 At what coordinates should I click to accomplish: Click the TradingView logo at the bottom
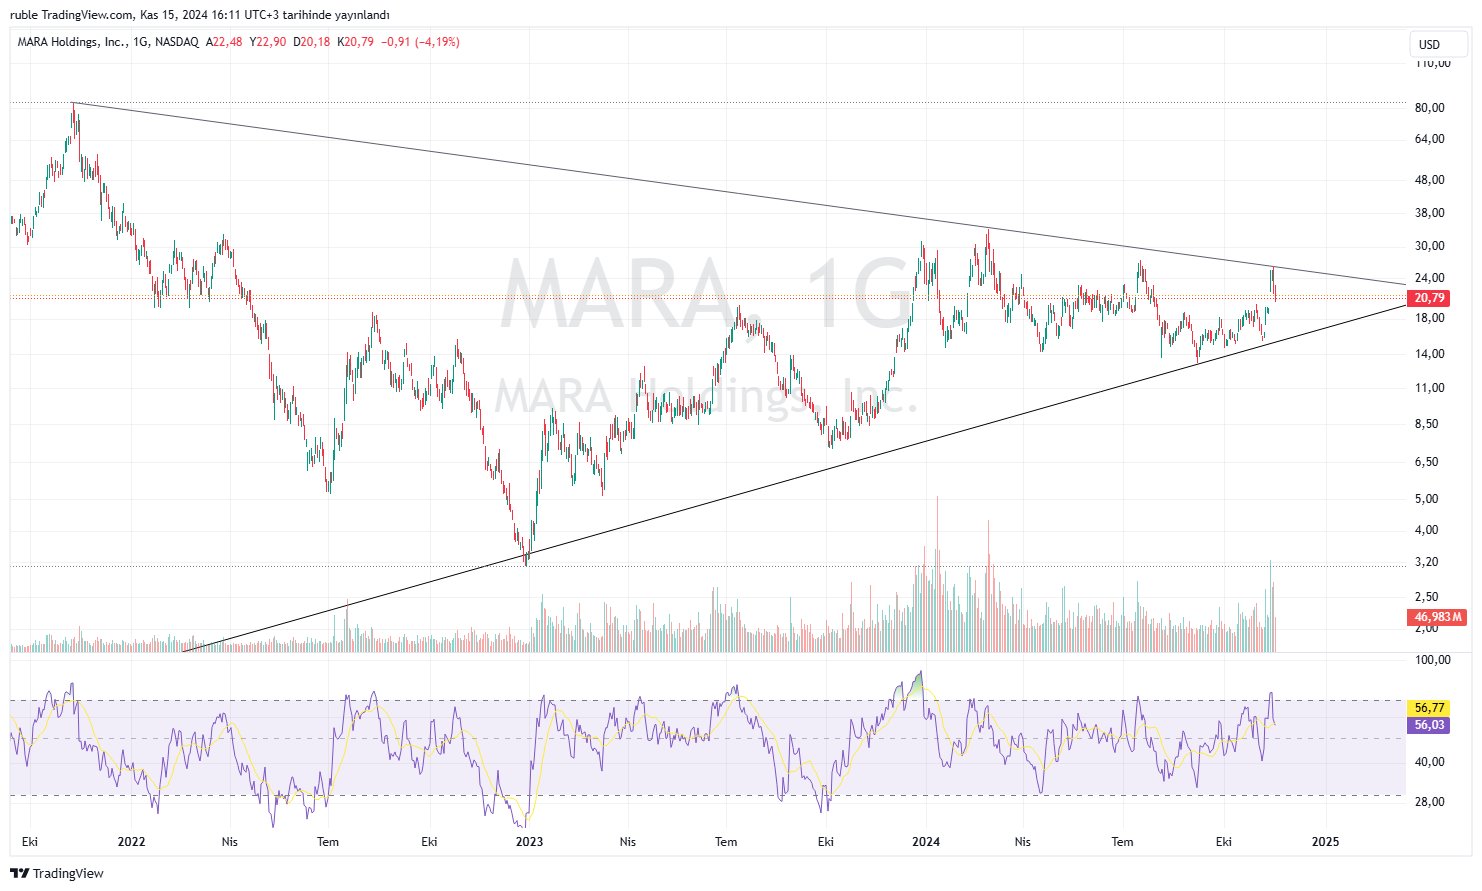(x=57, y=873)
